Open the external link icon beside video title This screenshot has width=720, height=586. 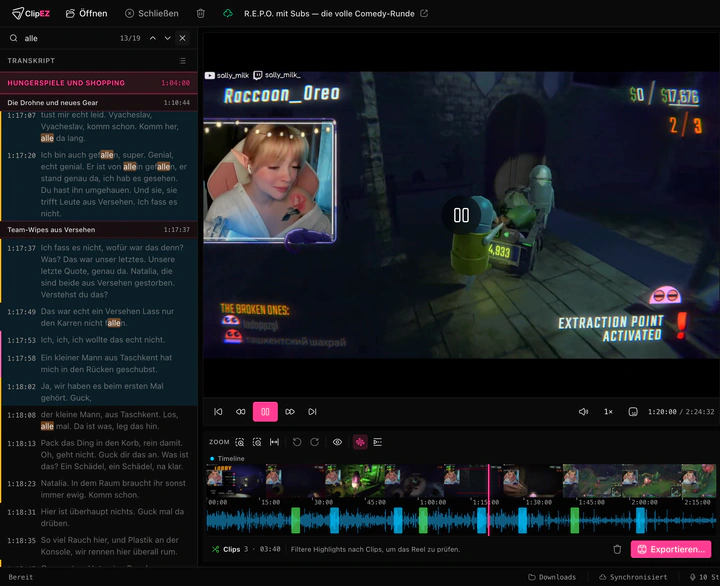pyautogui.click(x=424, y=13)
